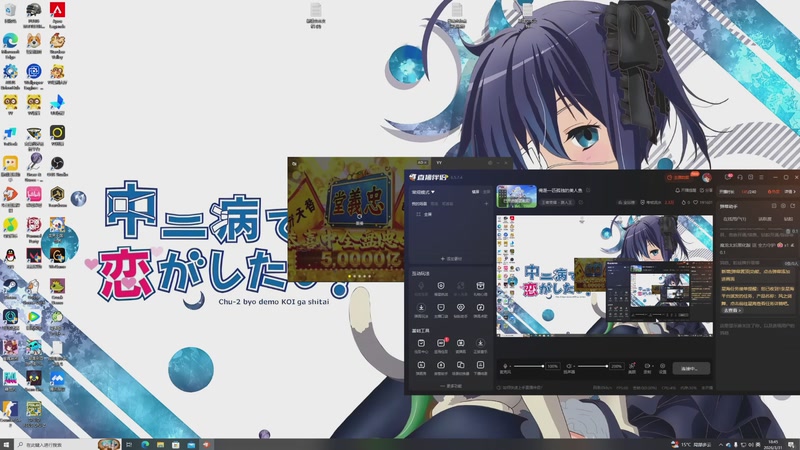800x450 pixels.
Task: Select the Steam desktop shortcut
Action: 10,291
